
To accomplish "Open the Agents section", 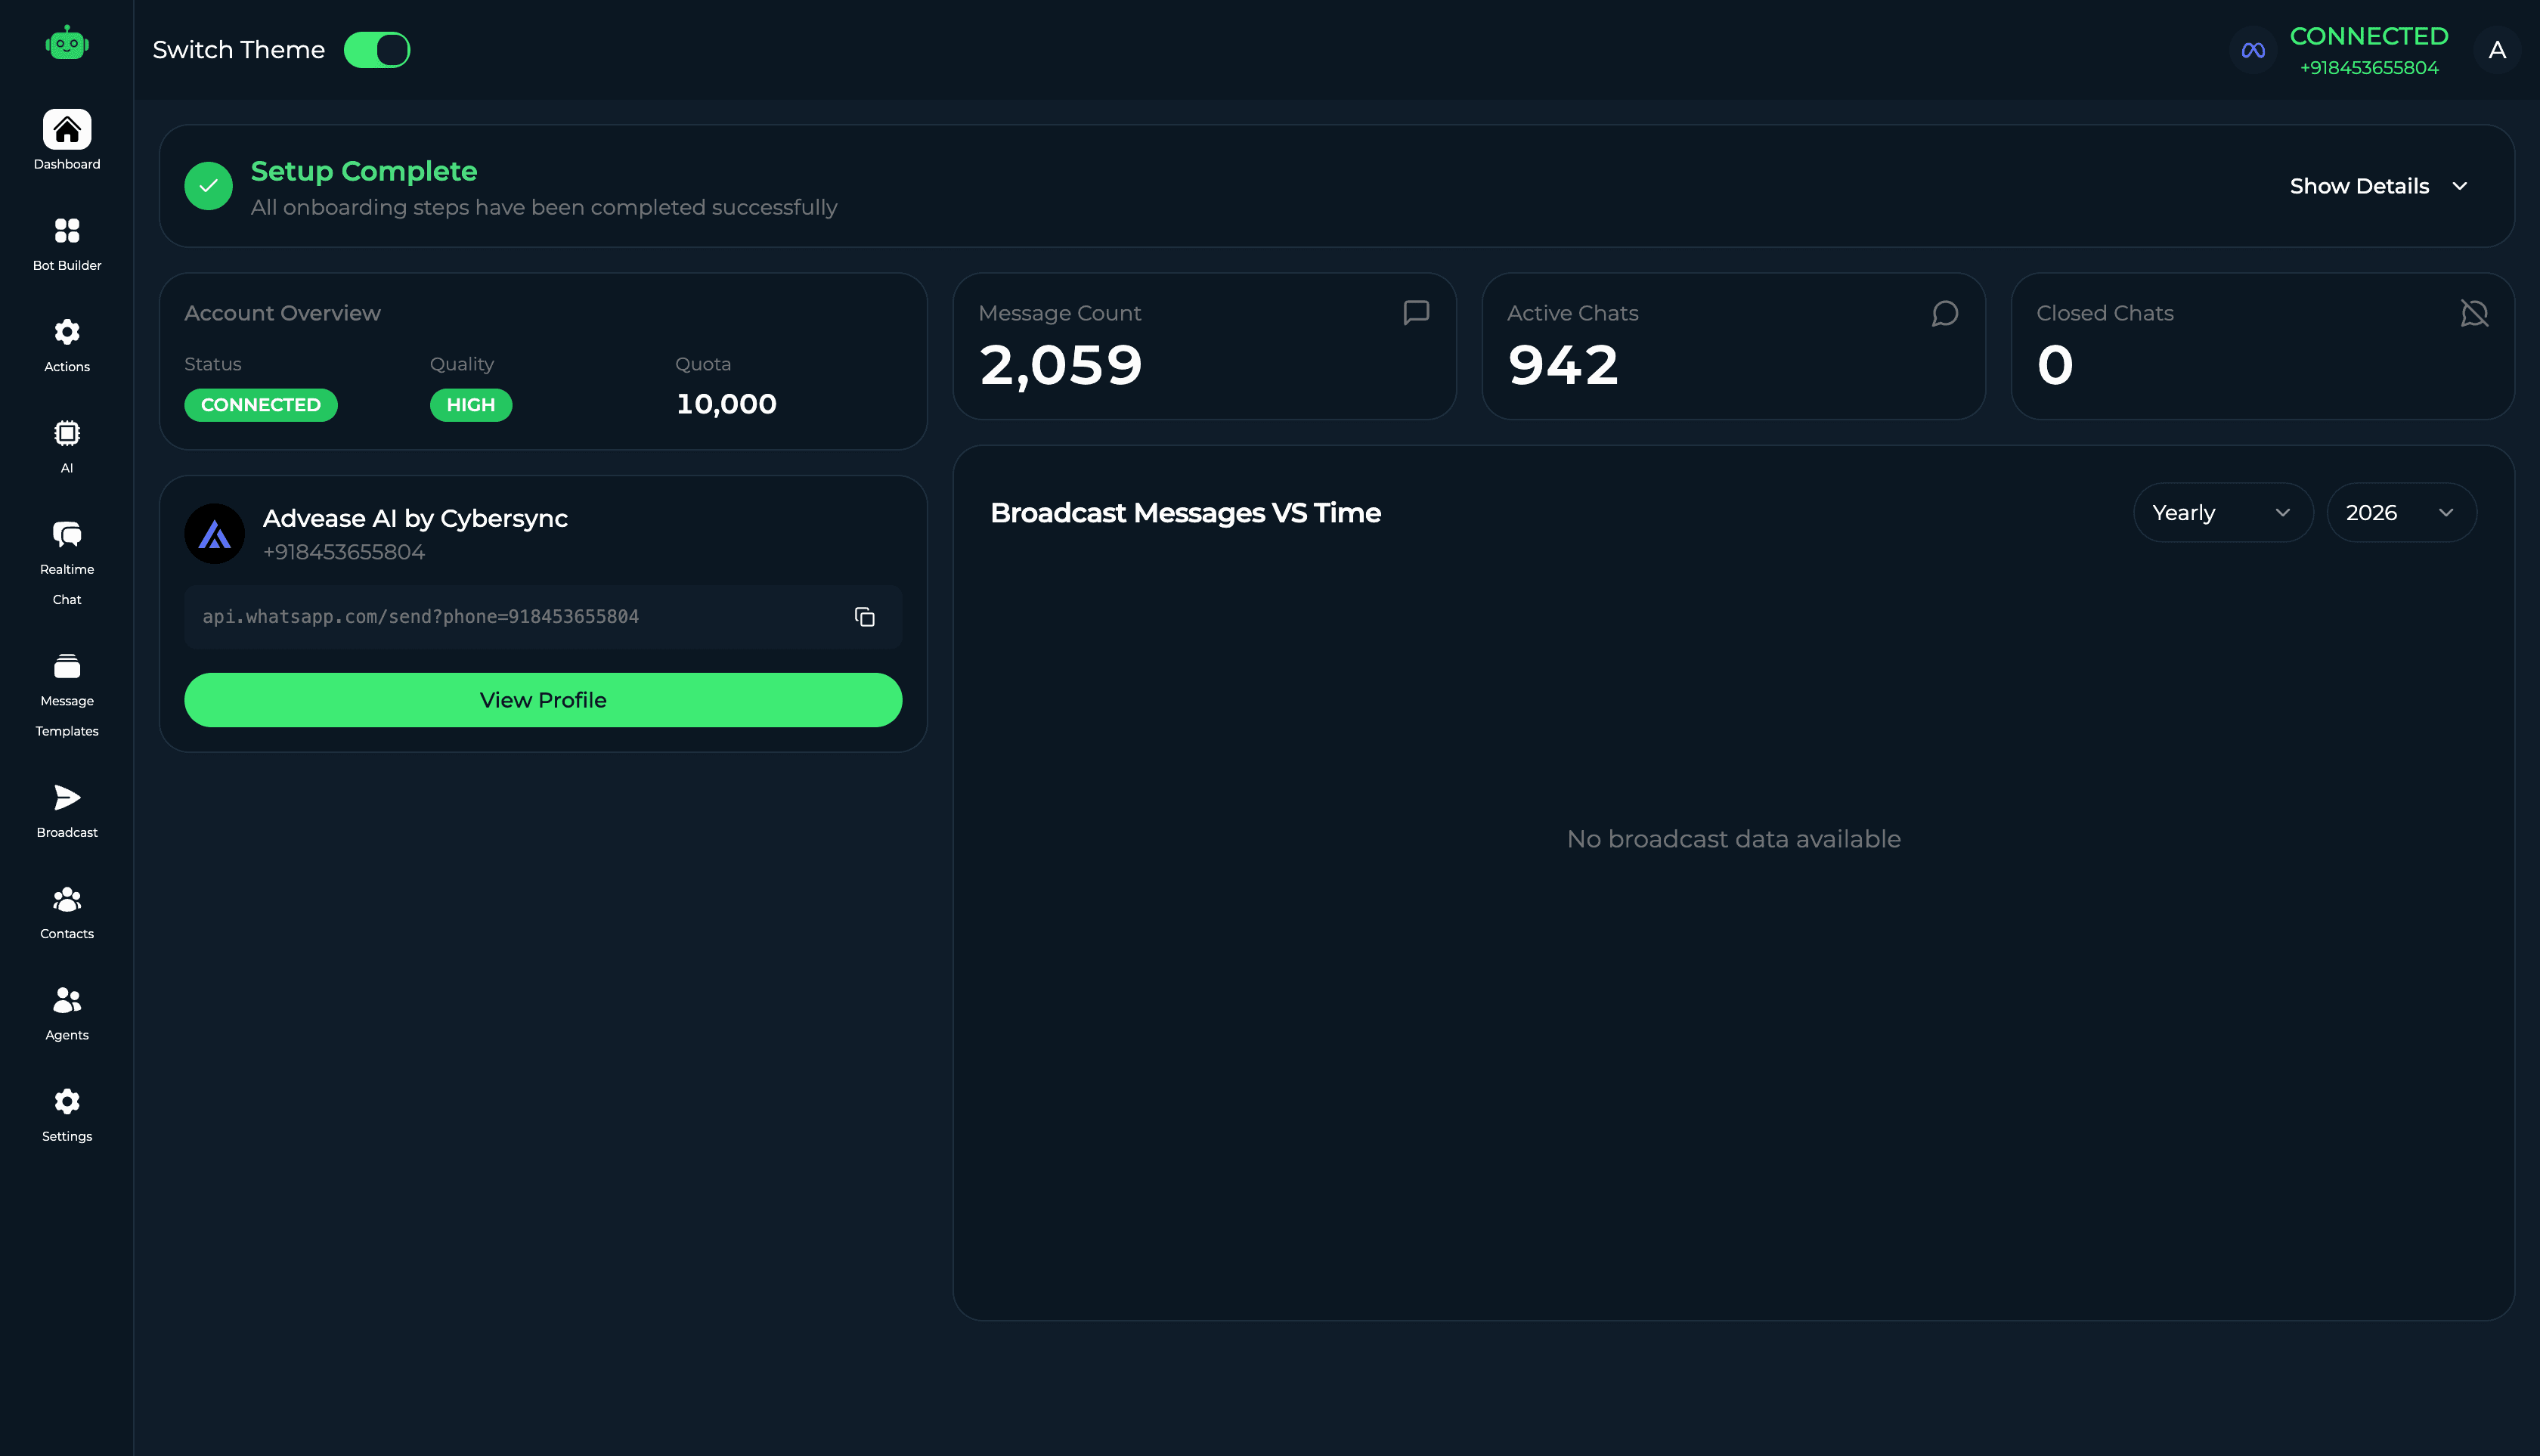I will 66,1010.
